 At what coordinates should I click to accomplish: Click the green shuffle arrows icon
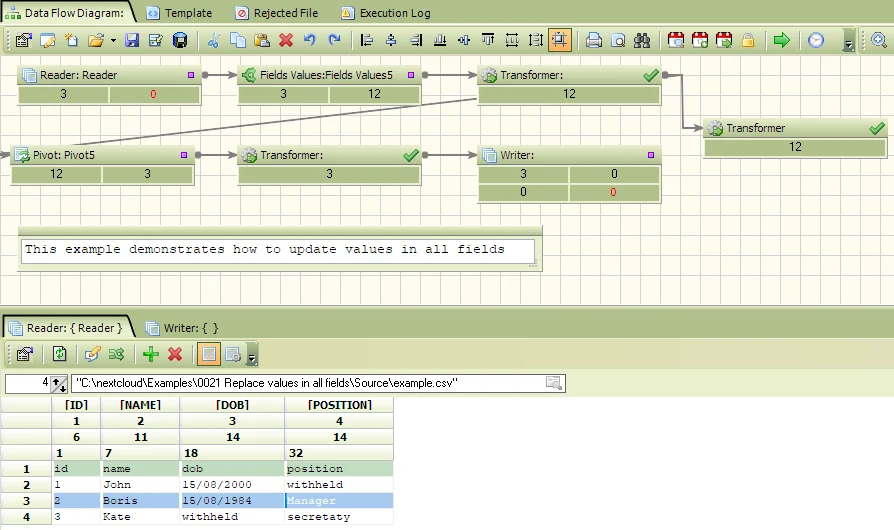116,354
